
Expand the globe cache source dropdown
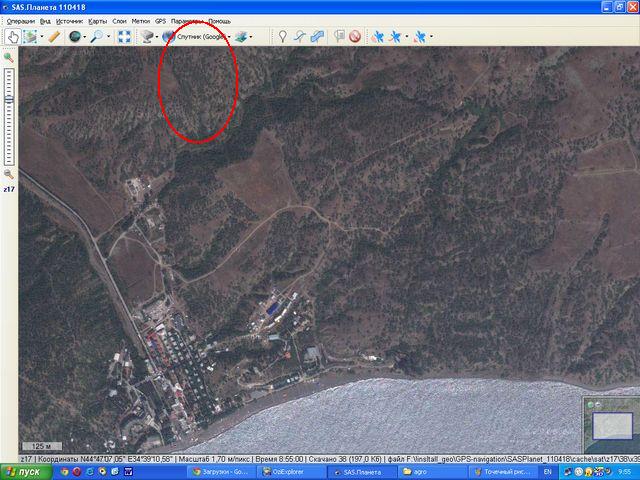tap(85, 37)
